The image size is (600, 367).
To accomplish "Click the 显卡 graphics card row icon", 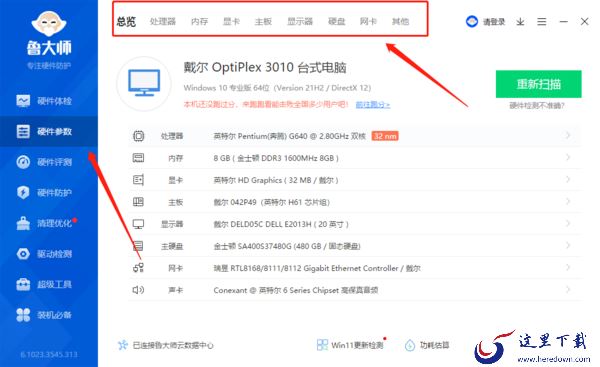I will (139, 180).
